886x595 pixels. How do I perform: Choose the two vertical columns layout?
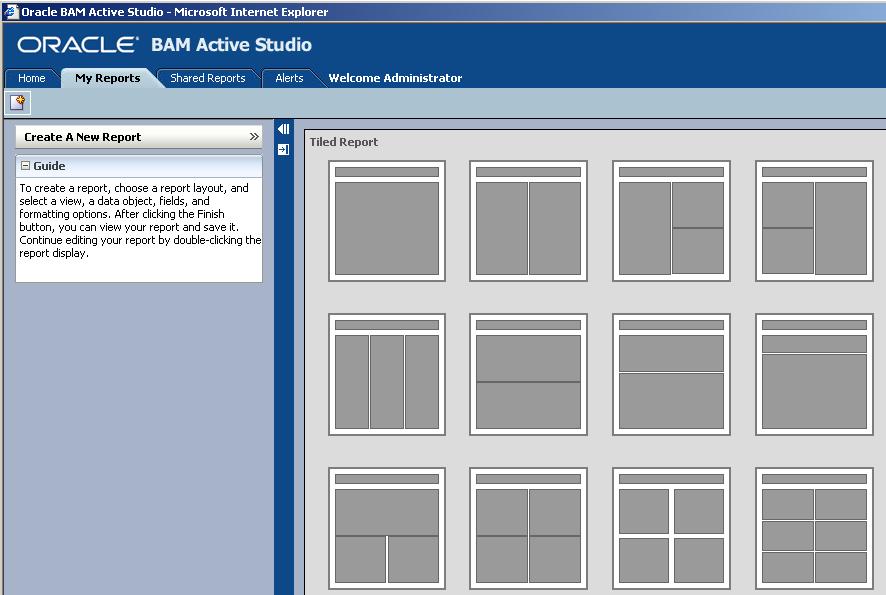click(528, 221)
